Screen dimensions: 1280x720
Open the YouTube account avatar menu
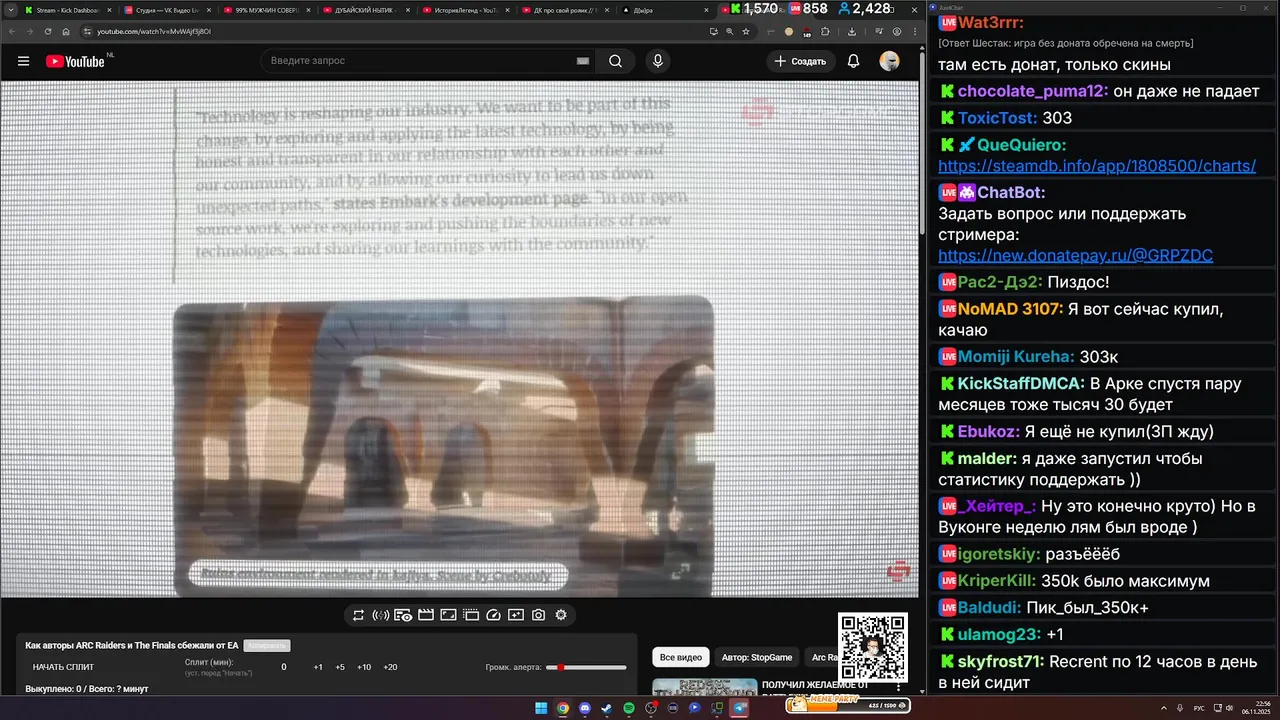pyautogui.click(x=889, y=61)
